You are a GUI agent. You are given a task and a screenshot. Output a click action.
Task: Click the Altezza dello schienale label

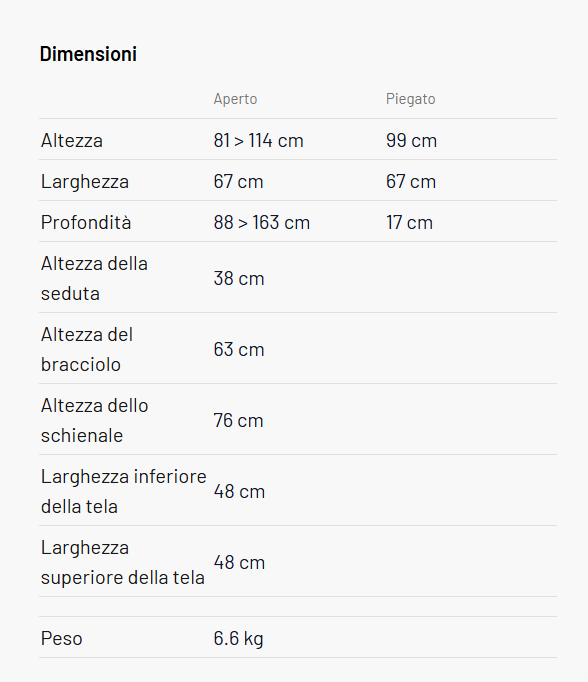tap(94, 420)
